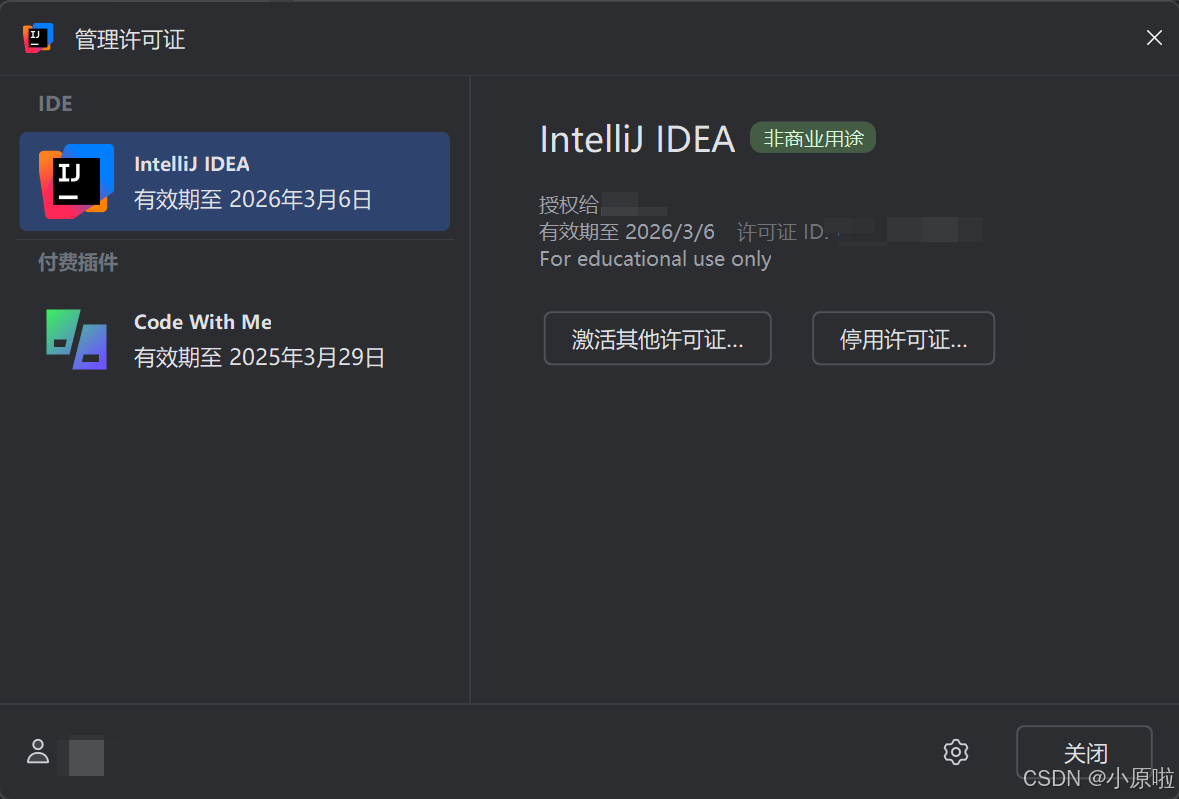1179x799 pixels.
Task: Click the IDE section header
Action: [56, 104]
